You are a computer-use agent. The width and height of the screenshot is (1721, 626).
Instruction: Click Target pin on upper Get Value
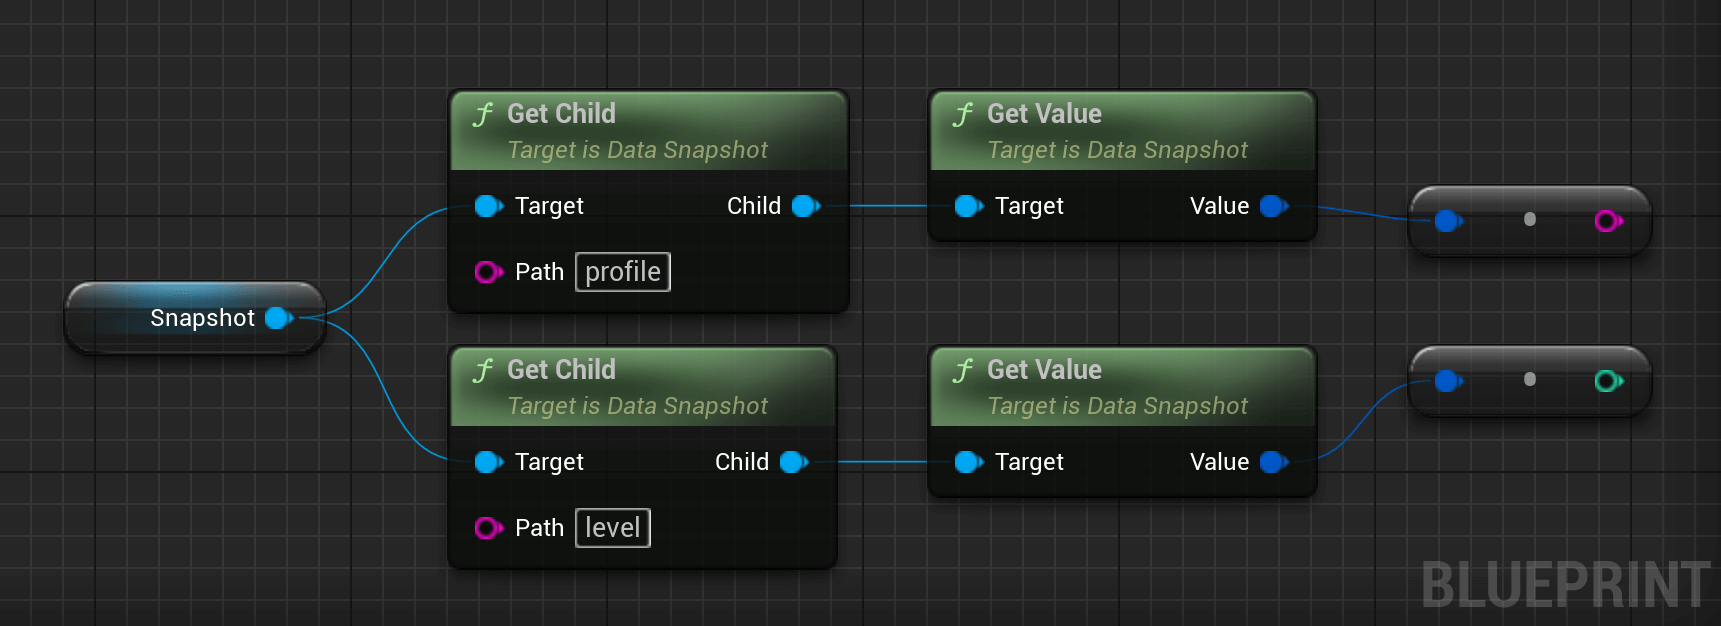click(969, 206)
